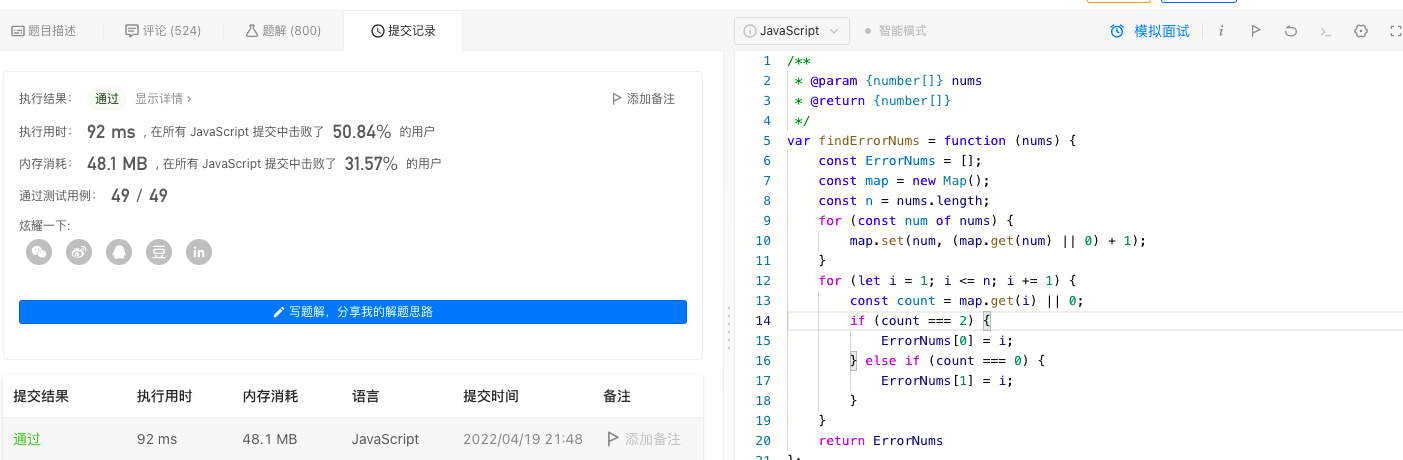
Task: Click JavaScript cell in submission row
Action: pyautogui.click(x=386, y=439)
